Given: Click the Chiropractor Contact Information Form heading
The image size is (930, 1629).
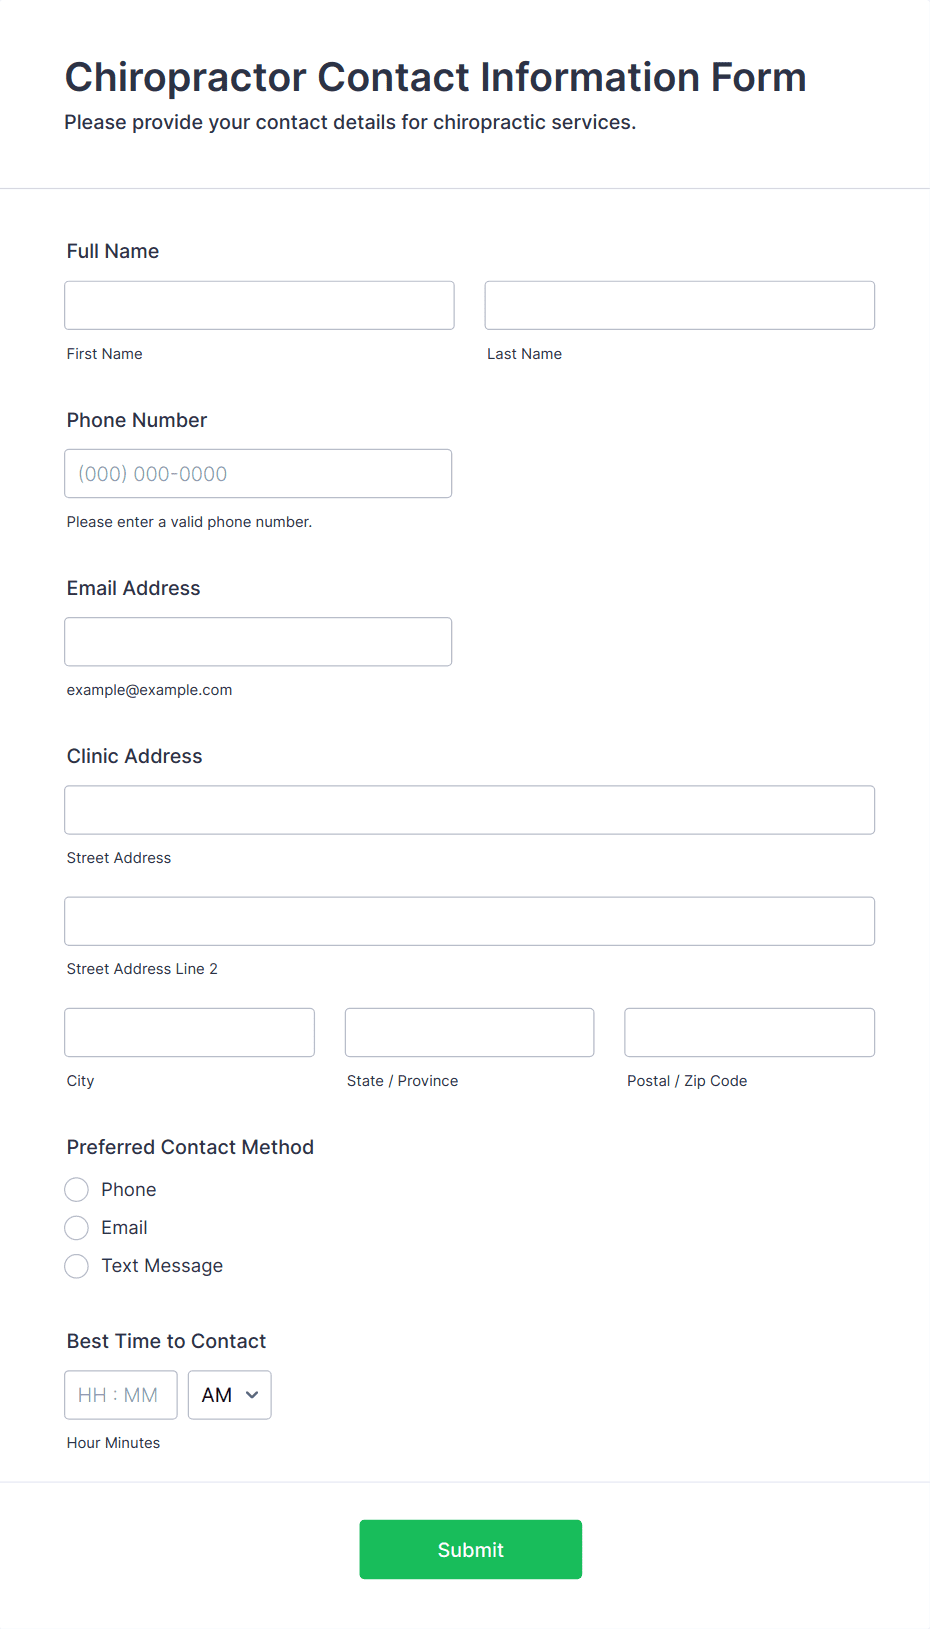Looking at the screenshot, I should (x=435, y=77).
